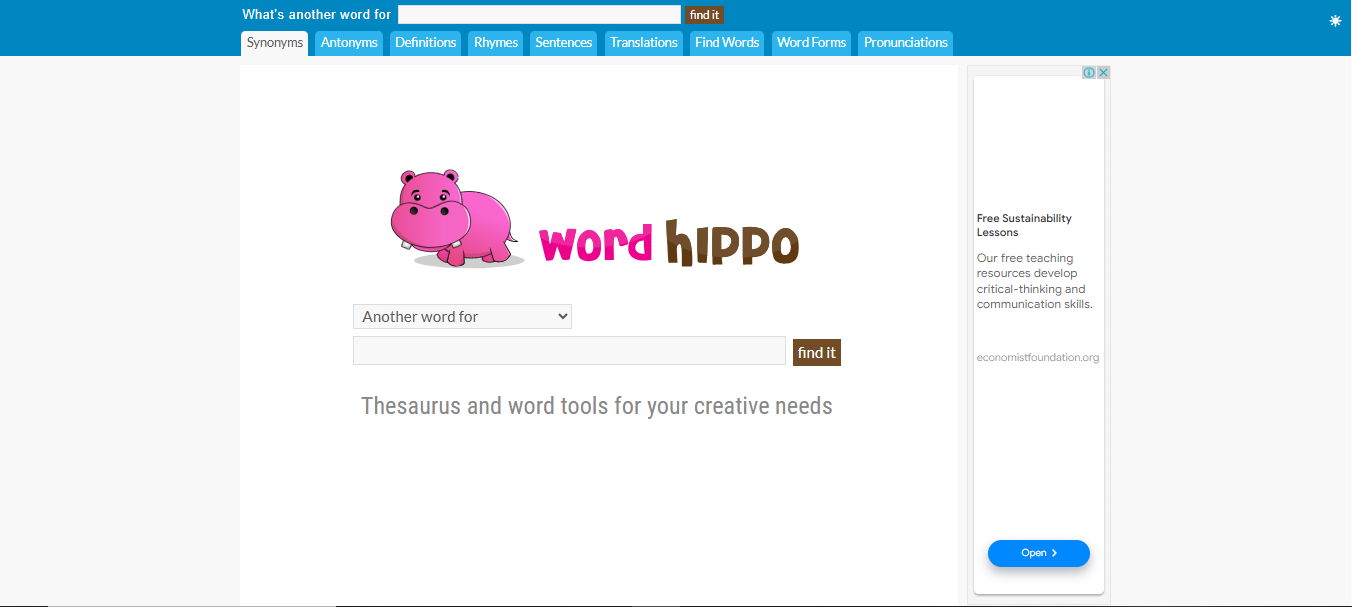The image size is (1352, 607).
Task: Expand the "Another word for" dropdown
Action: pos(462,317)
